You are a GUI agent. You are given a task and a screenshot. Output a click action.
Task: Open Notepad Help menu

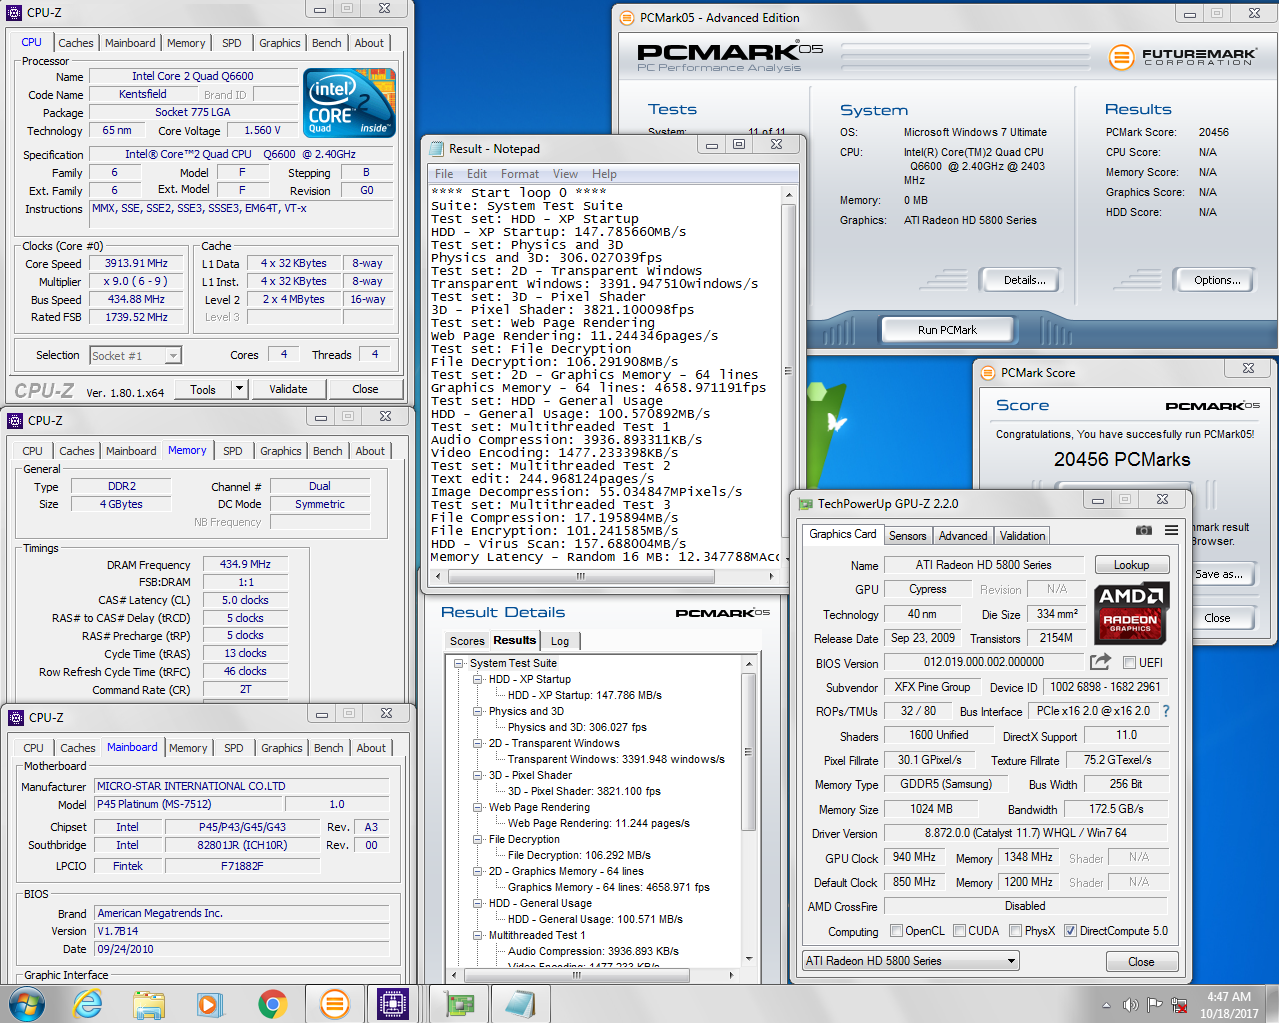604,173
